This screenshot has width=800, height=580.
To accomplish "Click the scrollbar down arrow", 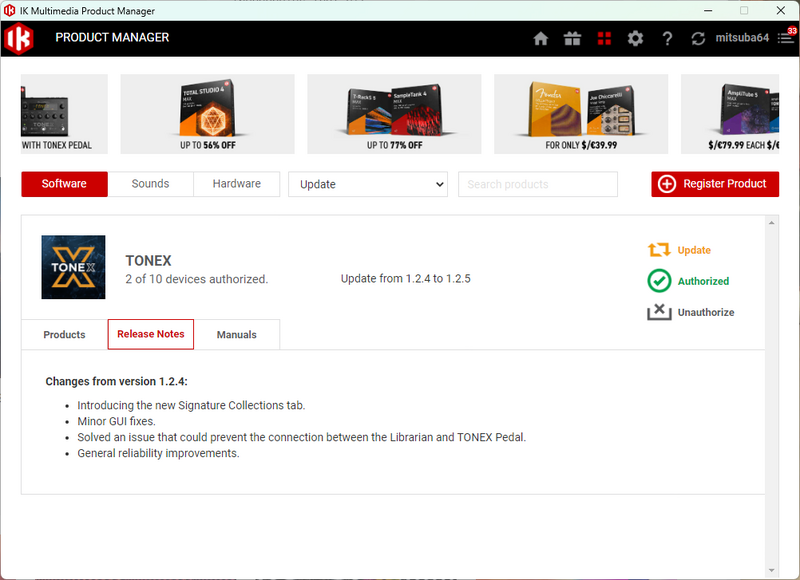I will (x=771, y=570).
